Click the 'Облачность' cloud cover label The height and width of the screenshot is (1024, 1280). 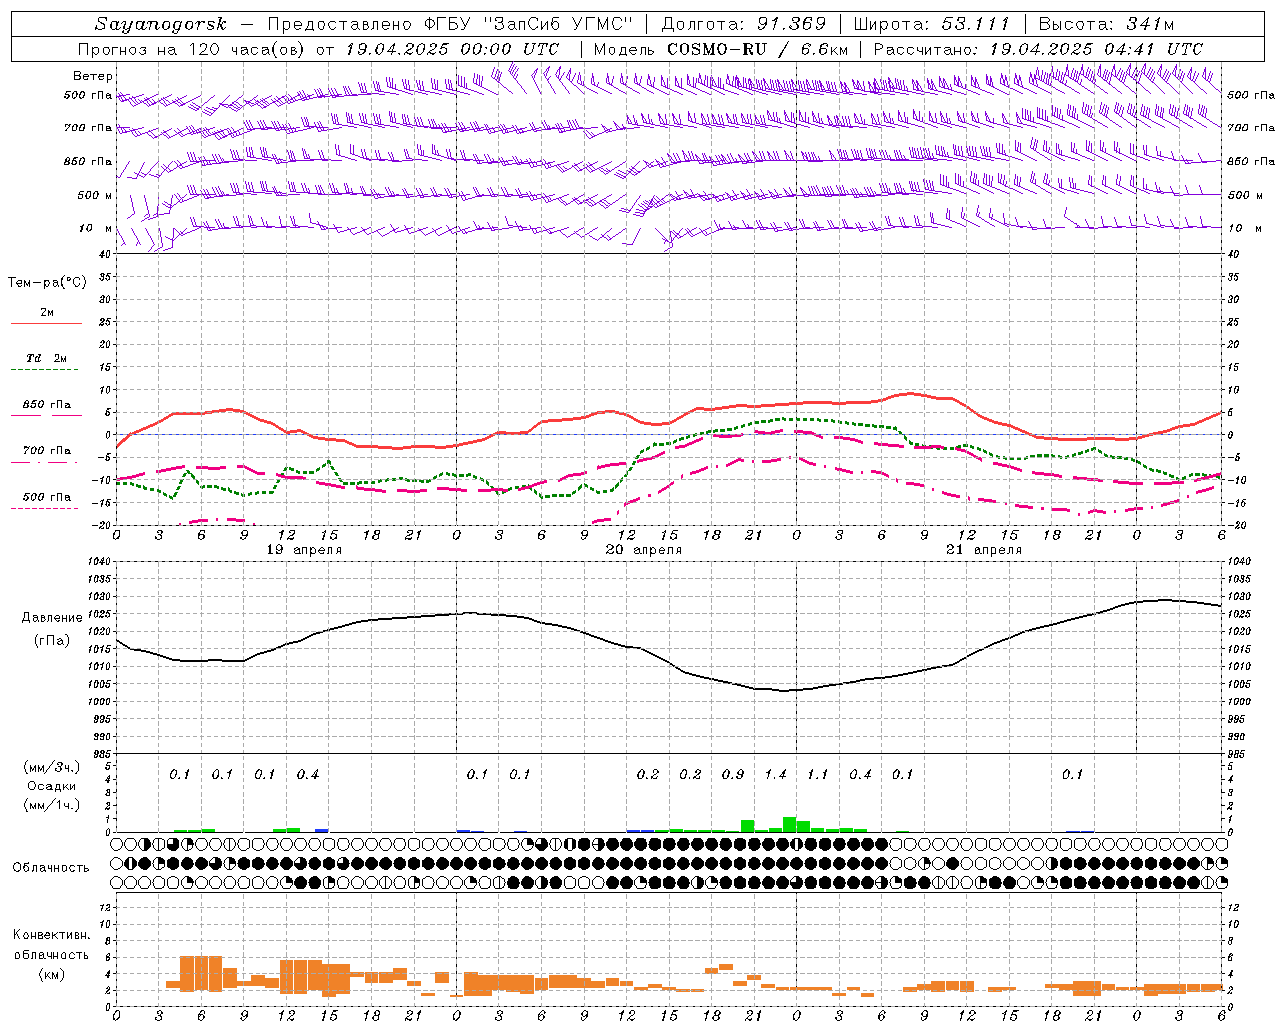(51, 867)
